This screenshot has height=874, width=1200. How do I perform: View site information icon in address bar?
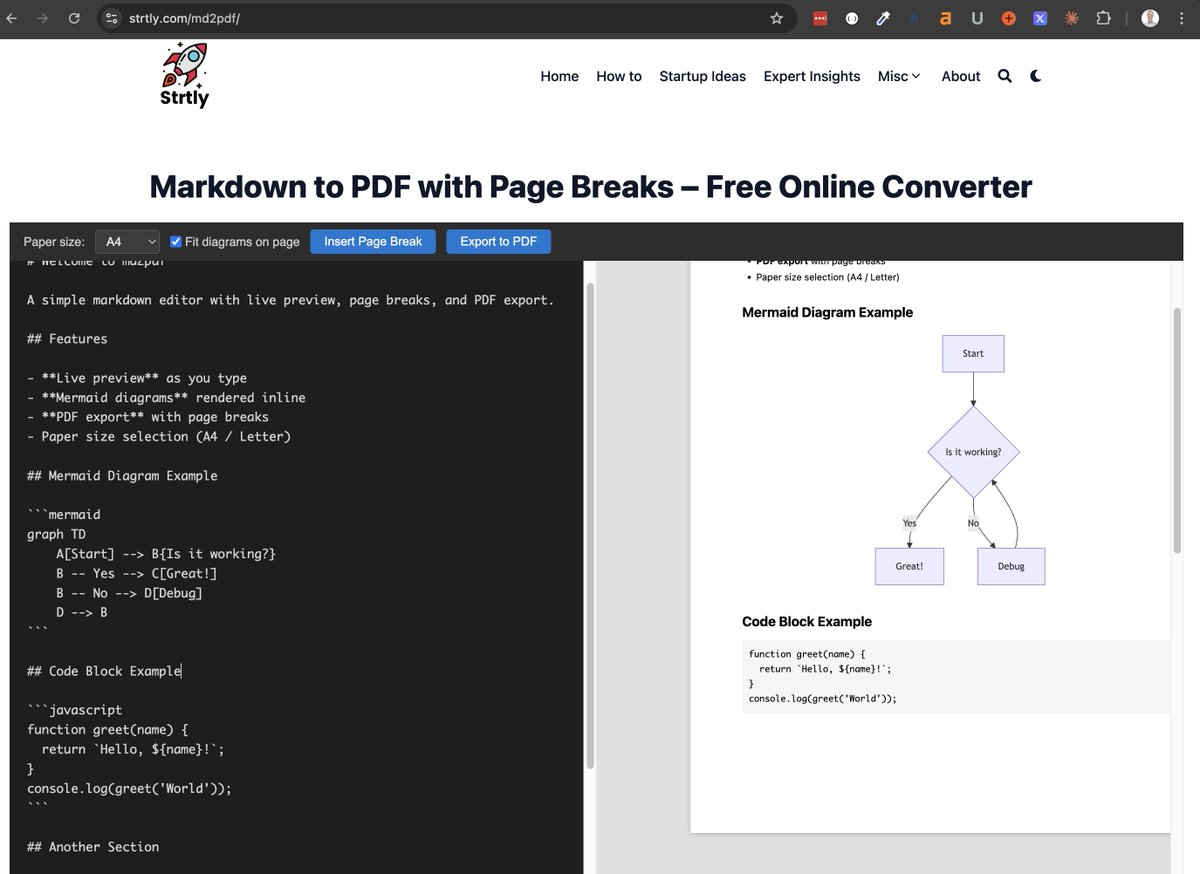pyautogui.click(x=112, y=18)
